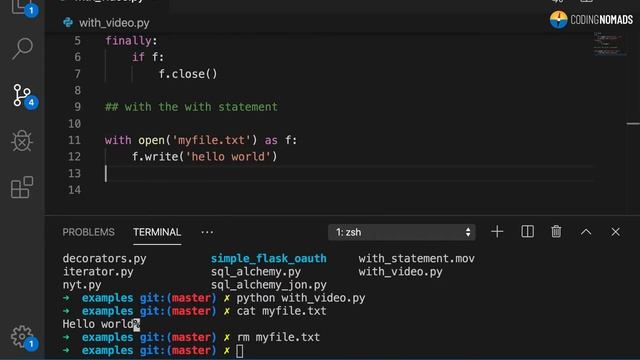Click 'cat myfile.txt' command in terminal
The height and width of the screenshot is (360, 640).
pos(282,311)
